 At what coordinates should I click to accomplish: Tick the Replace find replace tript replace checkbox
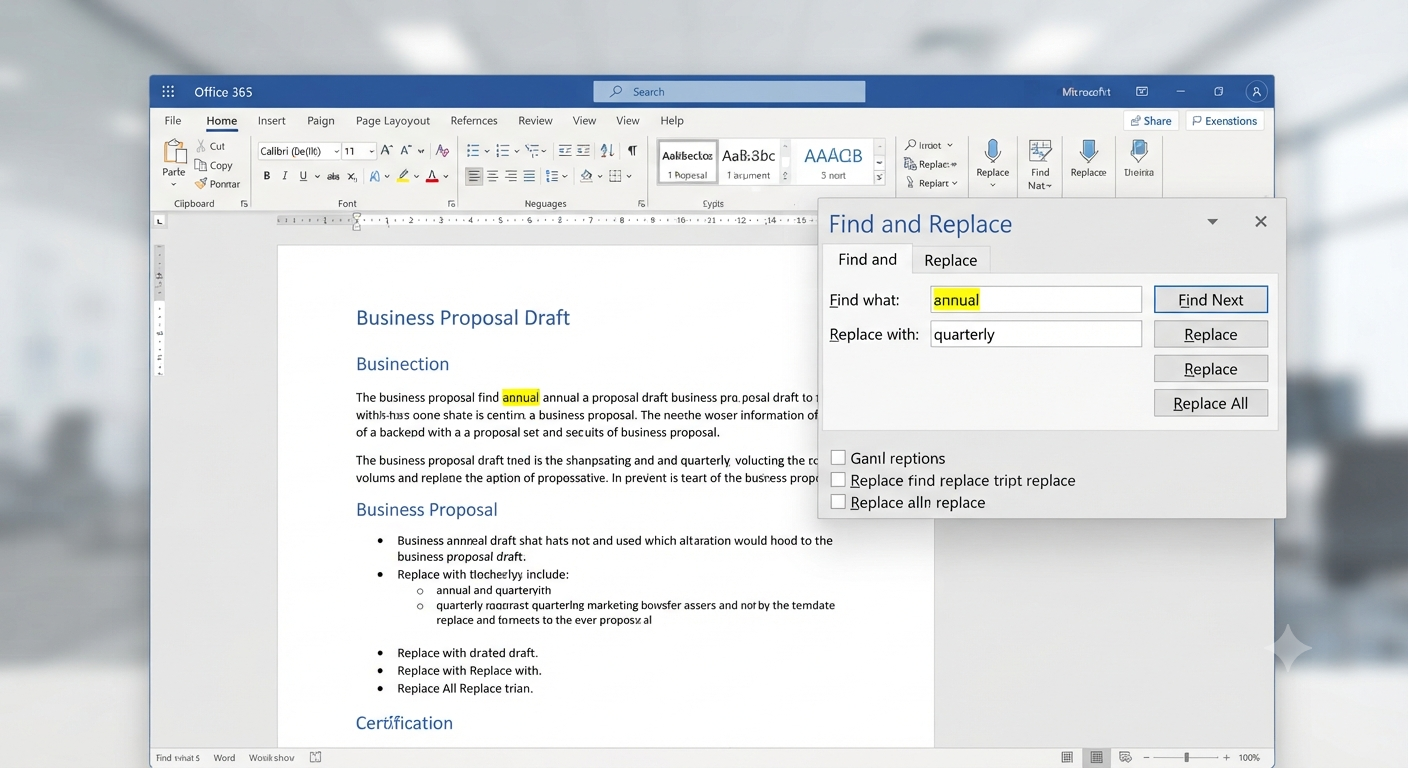pyautogui.click(x=838, y=480)
